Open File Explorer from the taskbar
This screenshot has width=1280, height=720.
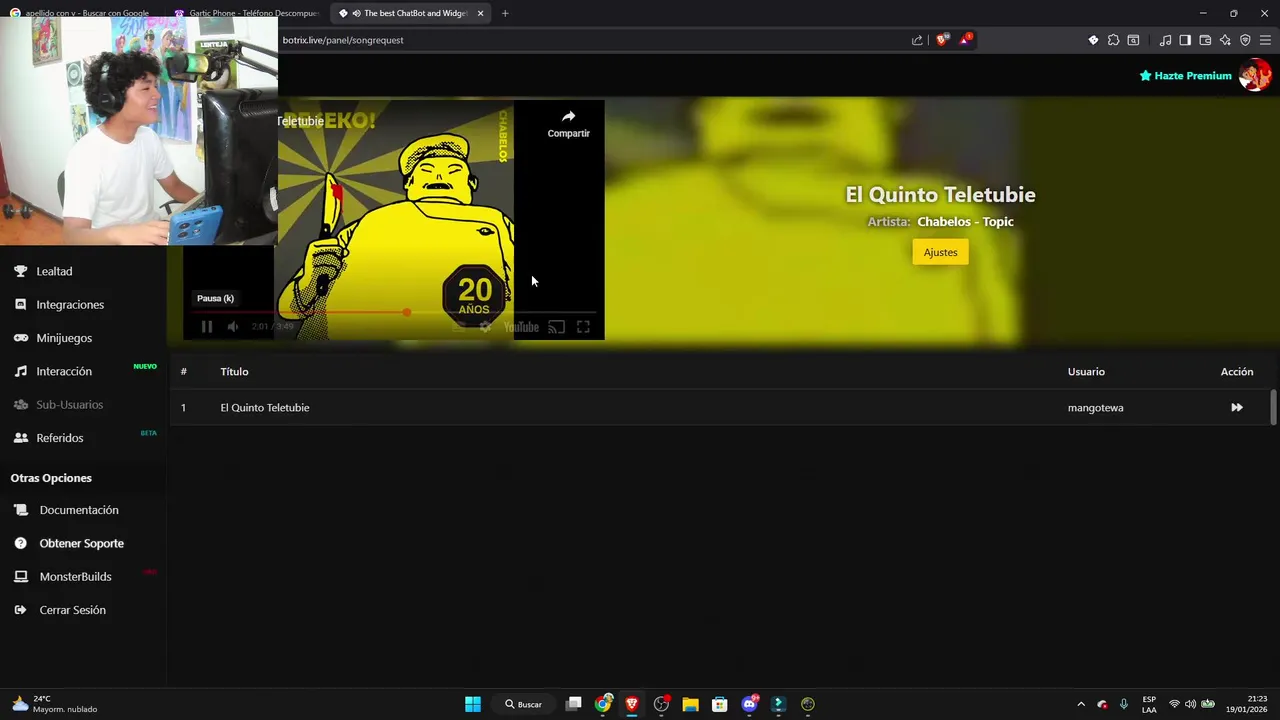[690, 704]
